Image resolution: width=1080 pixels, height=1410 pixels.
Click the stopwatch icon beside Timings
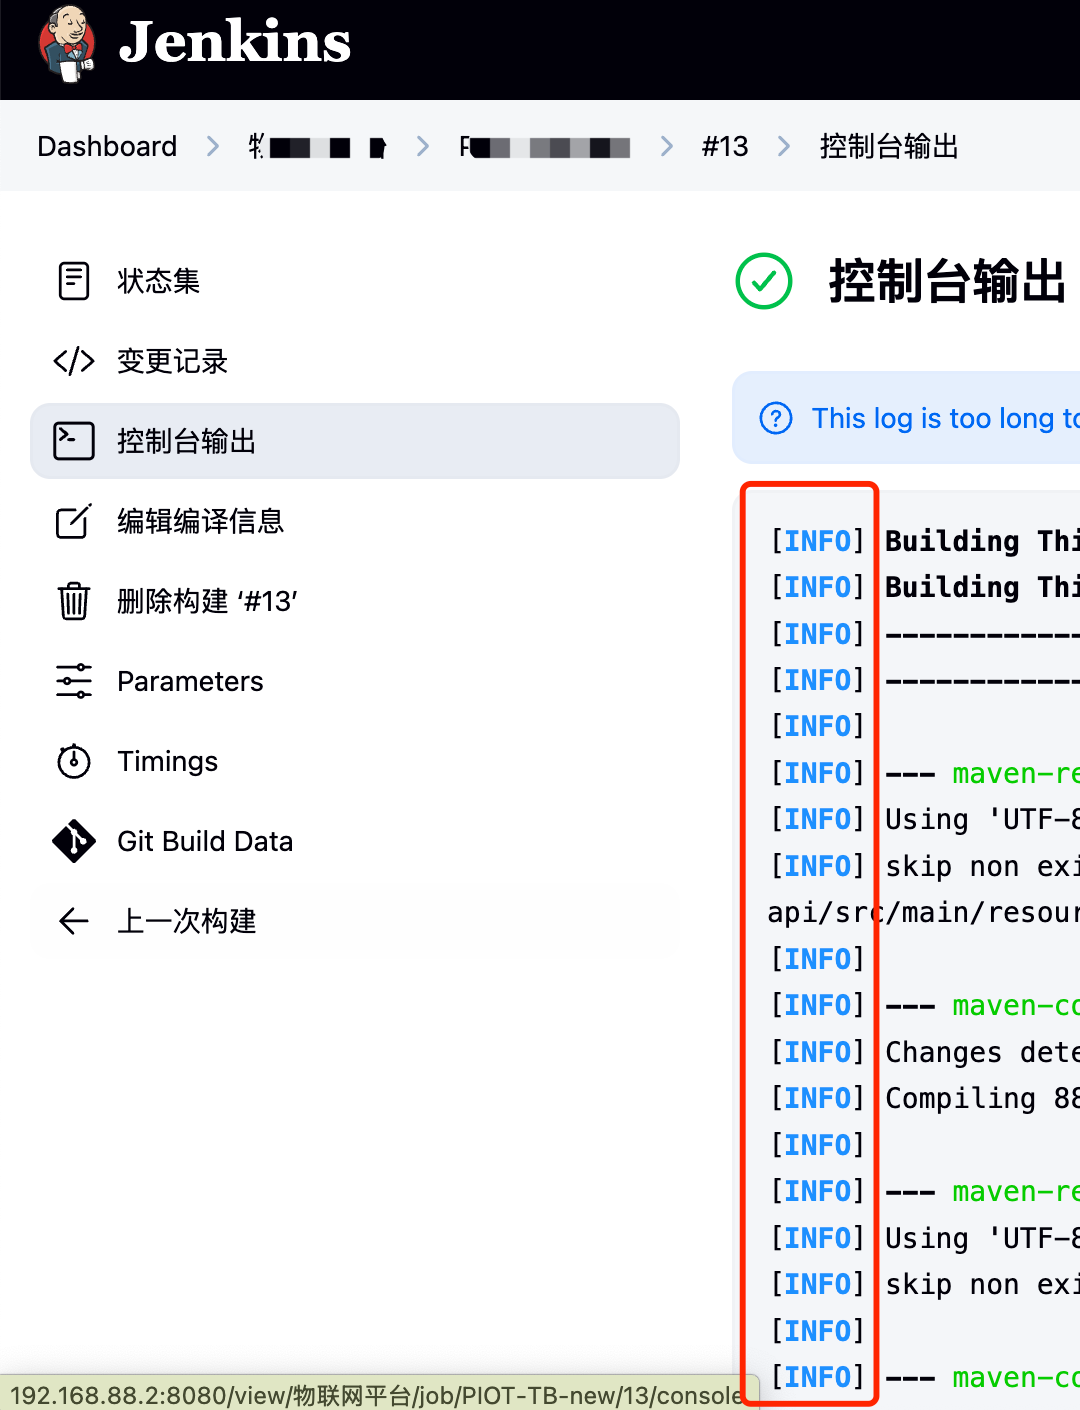coord(73,761)
